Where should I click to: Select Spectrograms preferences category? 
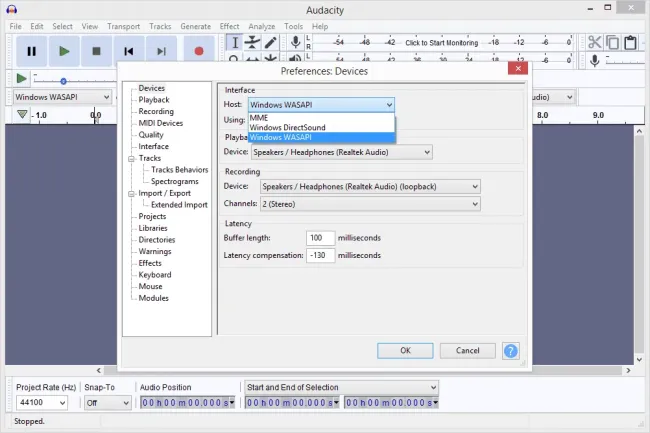[x=175, y=181]
